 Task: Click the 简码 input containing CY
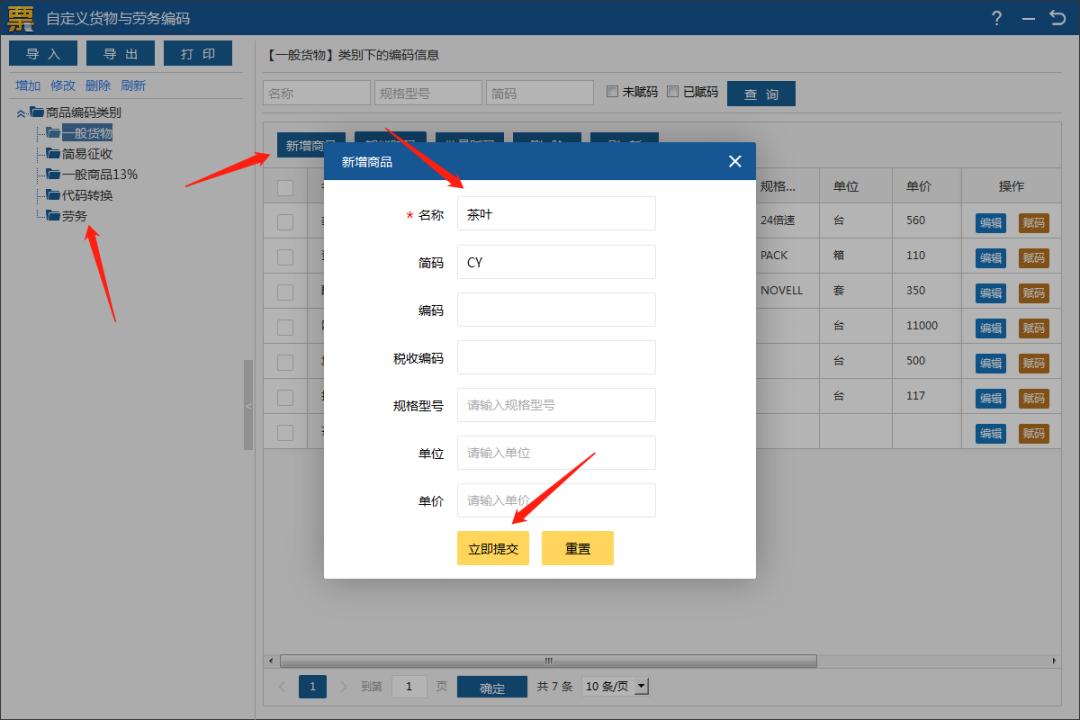556,261
